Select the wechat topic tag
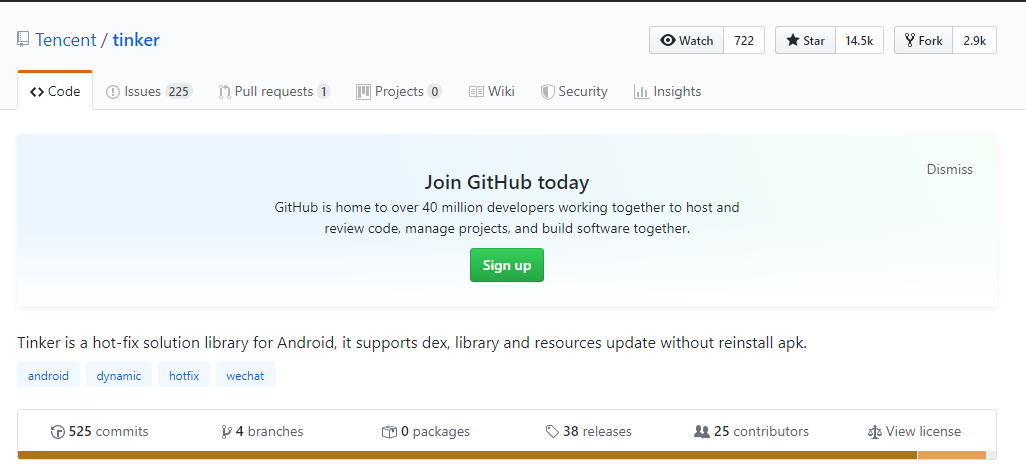This screenshot has width=1026, height=464. tap(245, 376)
